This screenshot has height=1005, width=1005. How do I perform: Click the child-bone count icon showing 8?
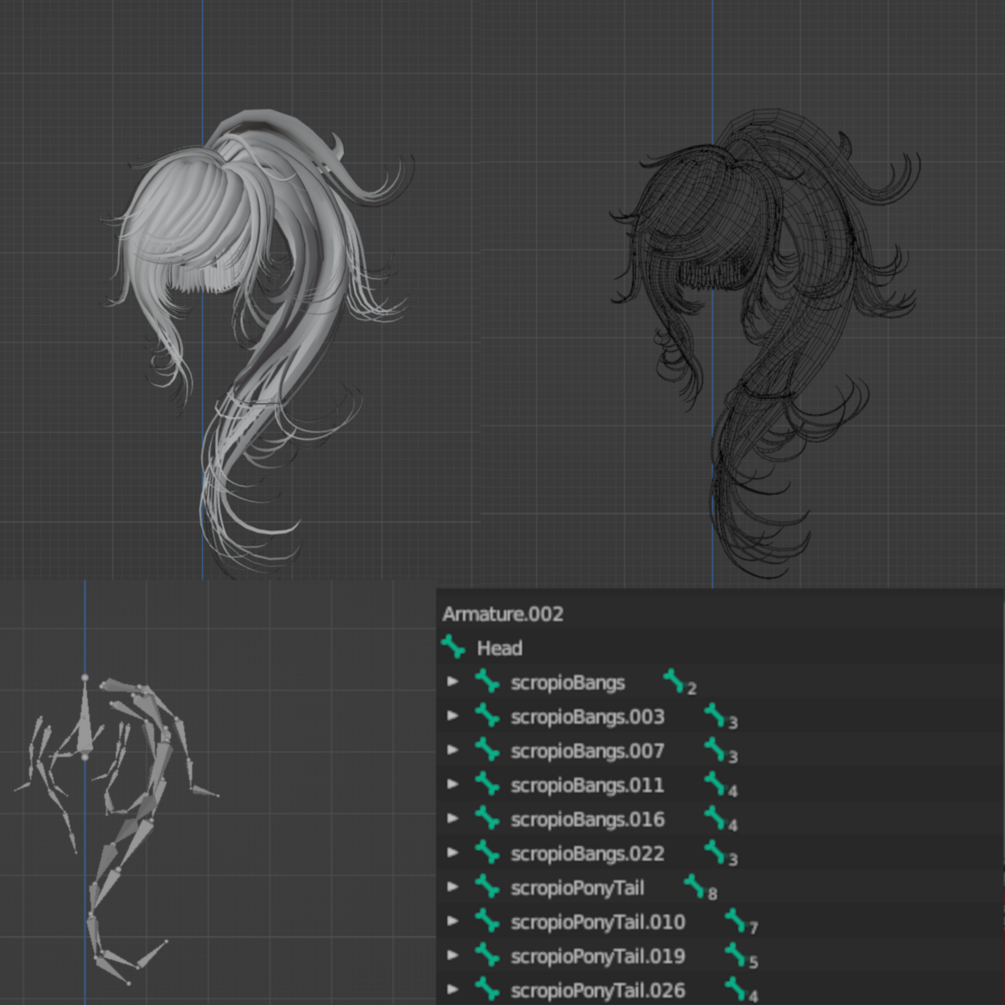click(x=700, y=888)
